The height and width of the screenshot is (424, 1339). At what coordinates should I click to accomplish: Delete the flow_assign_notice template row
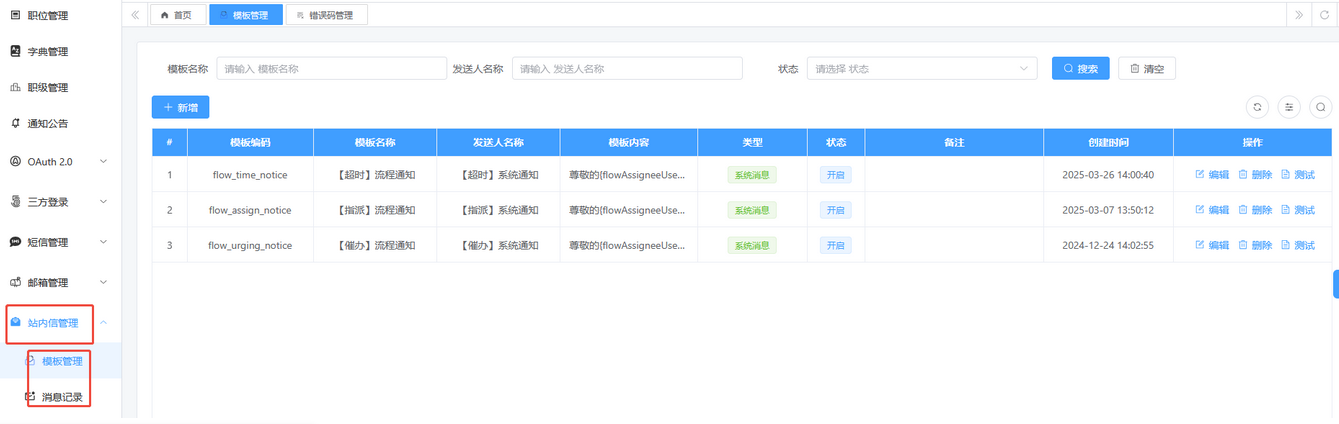pos(1255,210)
